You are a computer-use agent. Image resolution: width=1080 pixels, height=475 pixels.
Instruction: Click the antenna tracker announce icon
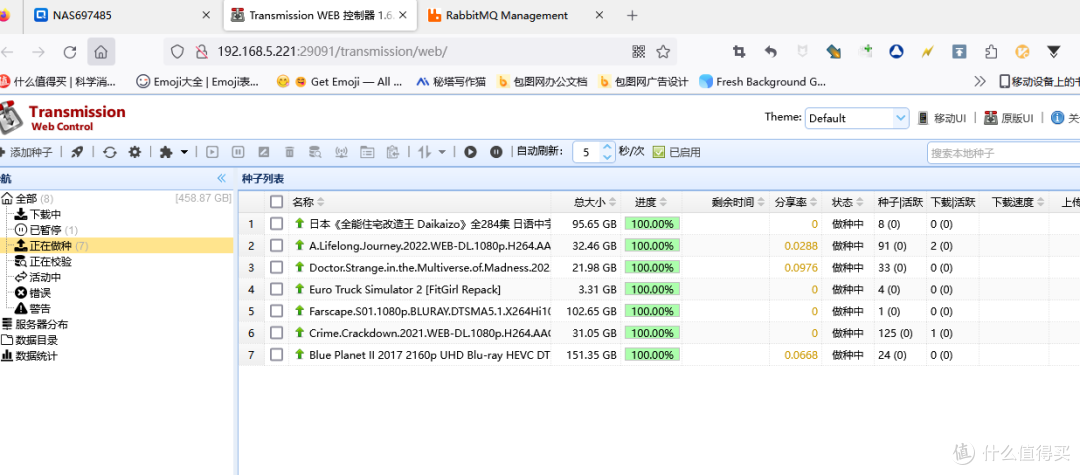click(341, 152)
